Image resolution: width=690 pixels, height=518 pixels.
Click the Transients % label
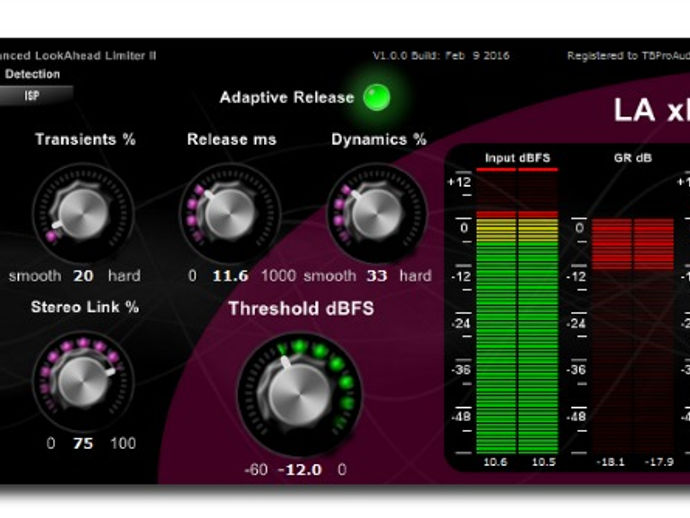pyautogui.click(x=85, y=139)
